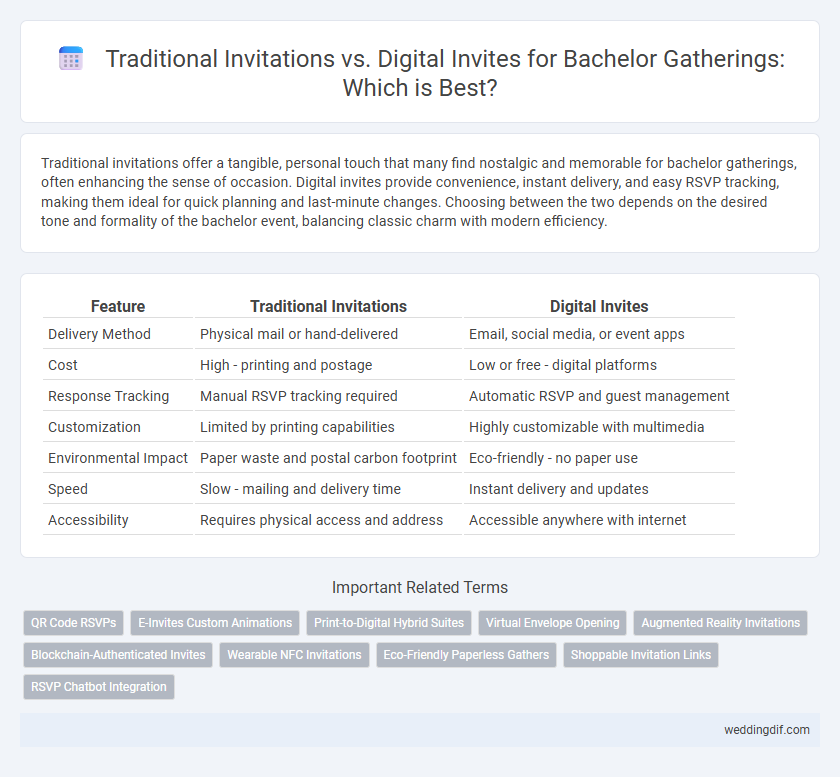This screenshot has width=840, height=777.
Task: Click the Important Related Terms heading
Action: coord(420,587)
